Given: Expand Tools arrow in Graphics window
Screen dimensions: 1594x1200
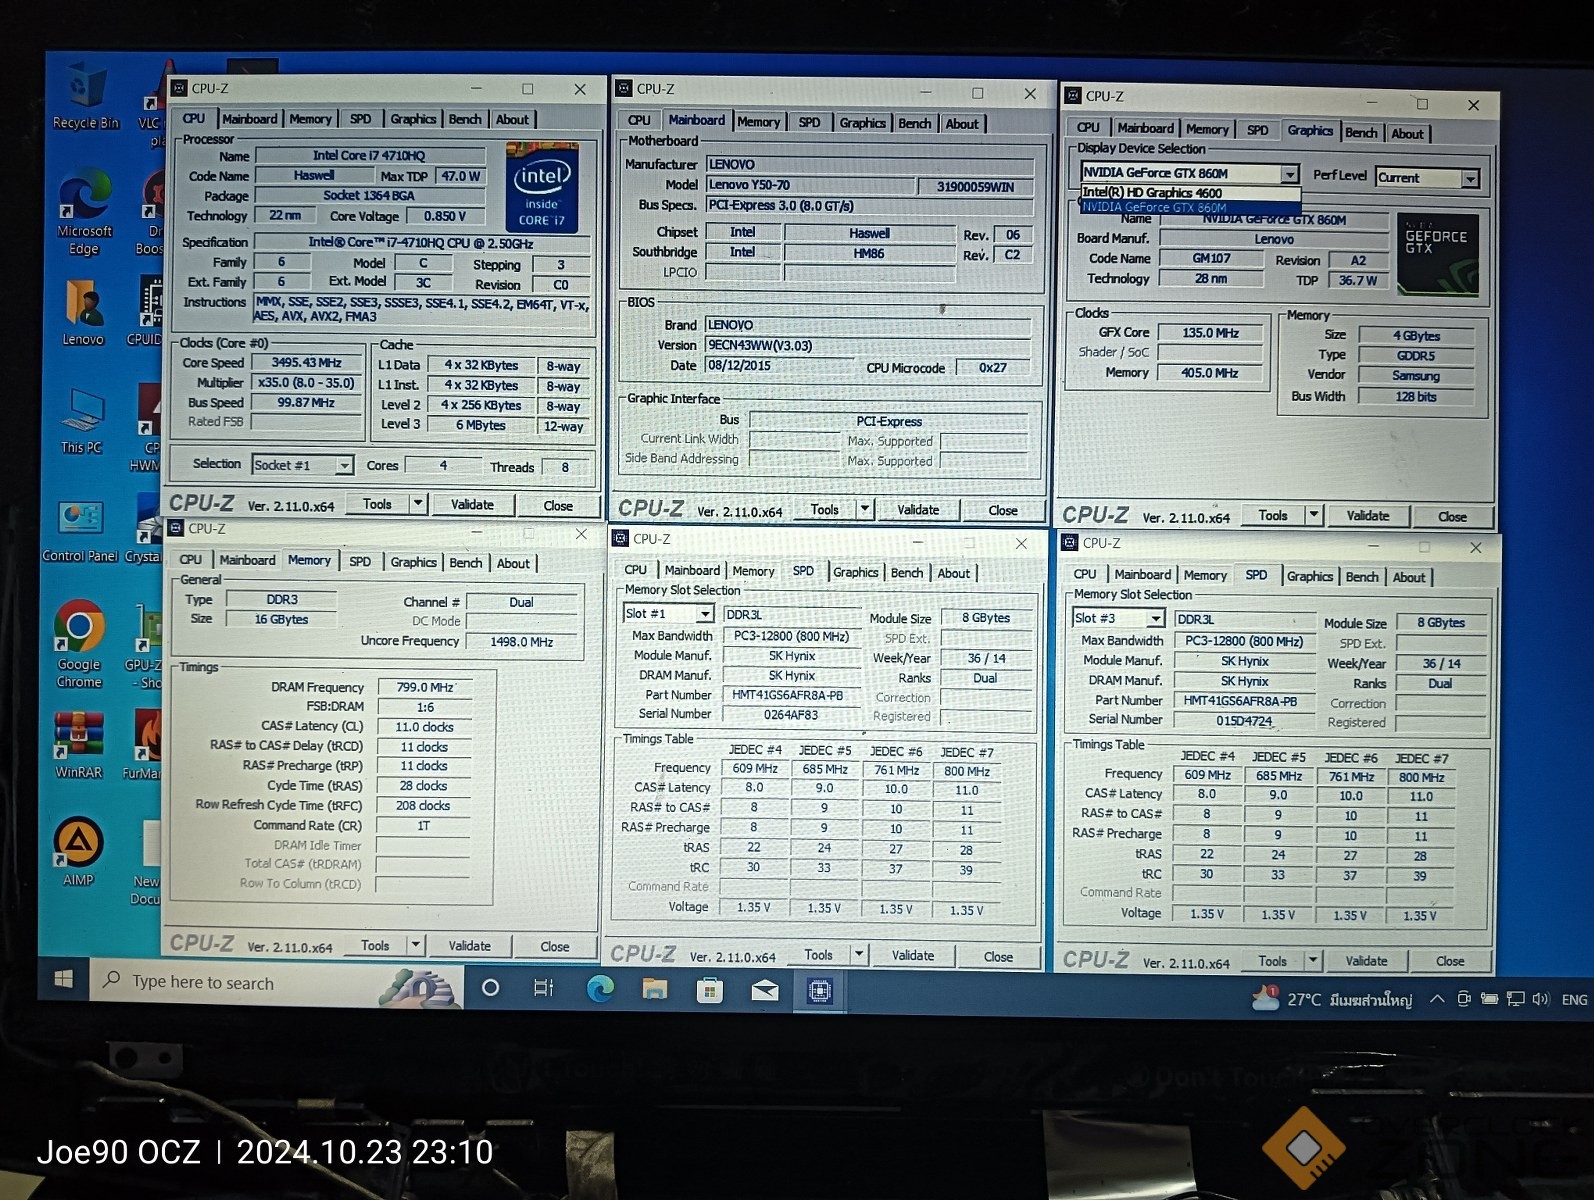Looking at the screenshot, I should click(x=1314, y=516).
